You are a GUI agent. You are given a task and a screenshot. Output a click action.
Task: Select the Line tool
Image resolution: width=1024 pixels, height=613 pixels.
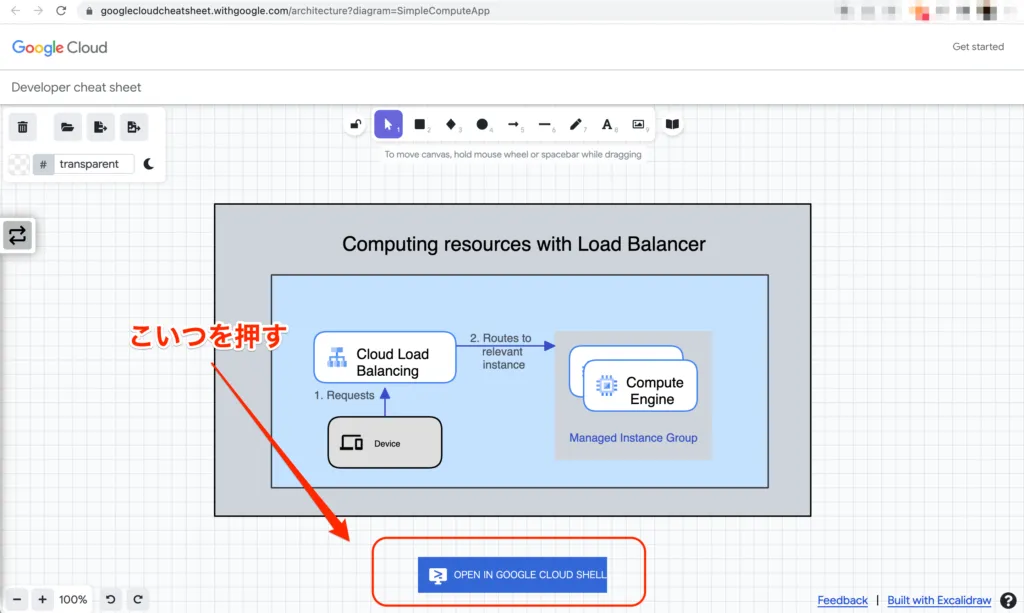(x=545, y=124)
